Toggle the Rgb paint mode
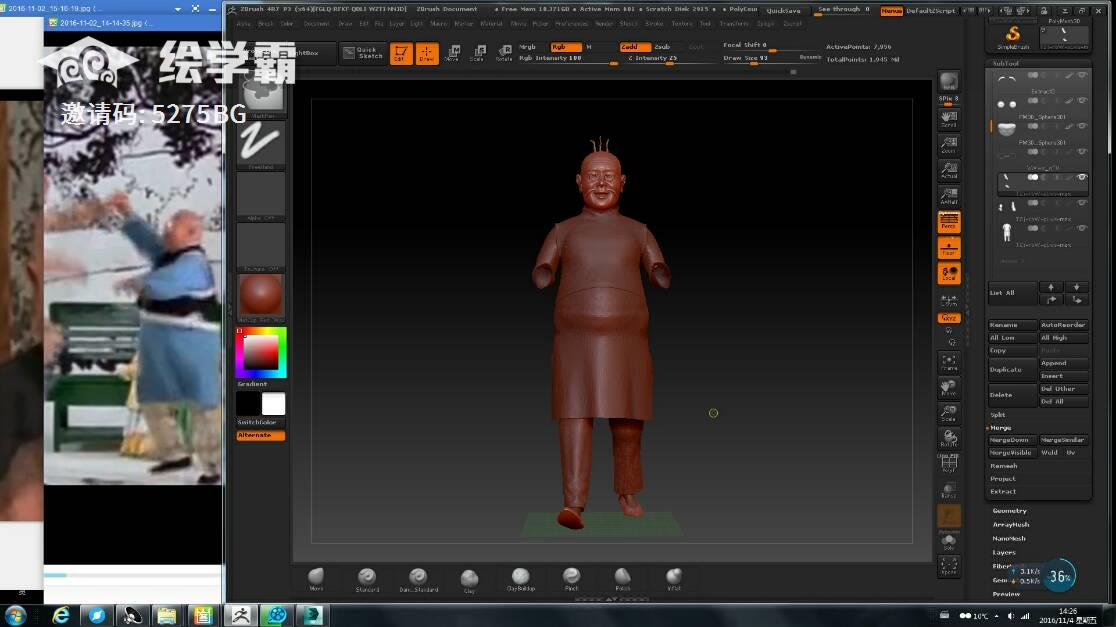The height and width of the screenshot is (627, 1116). (x=566, y=47)
